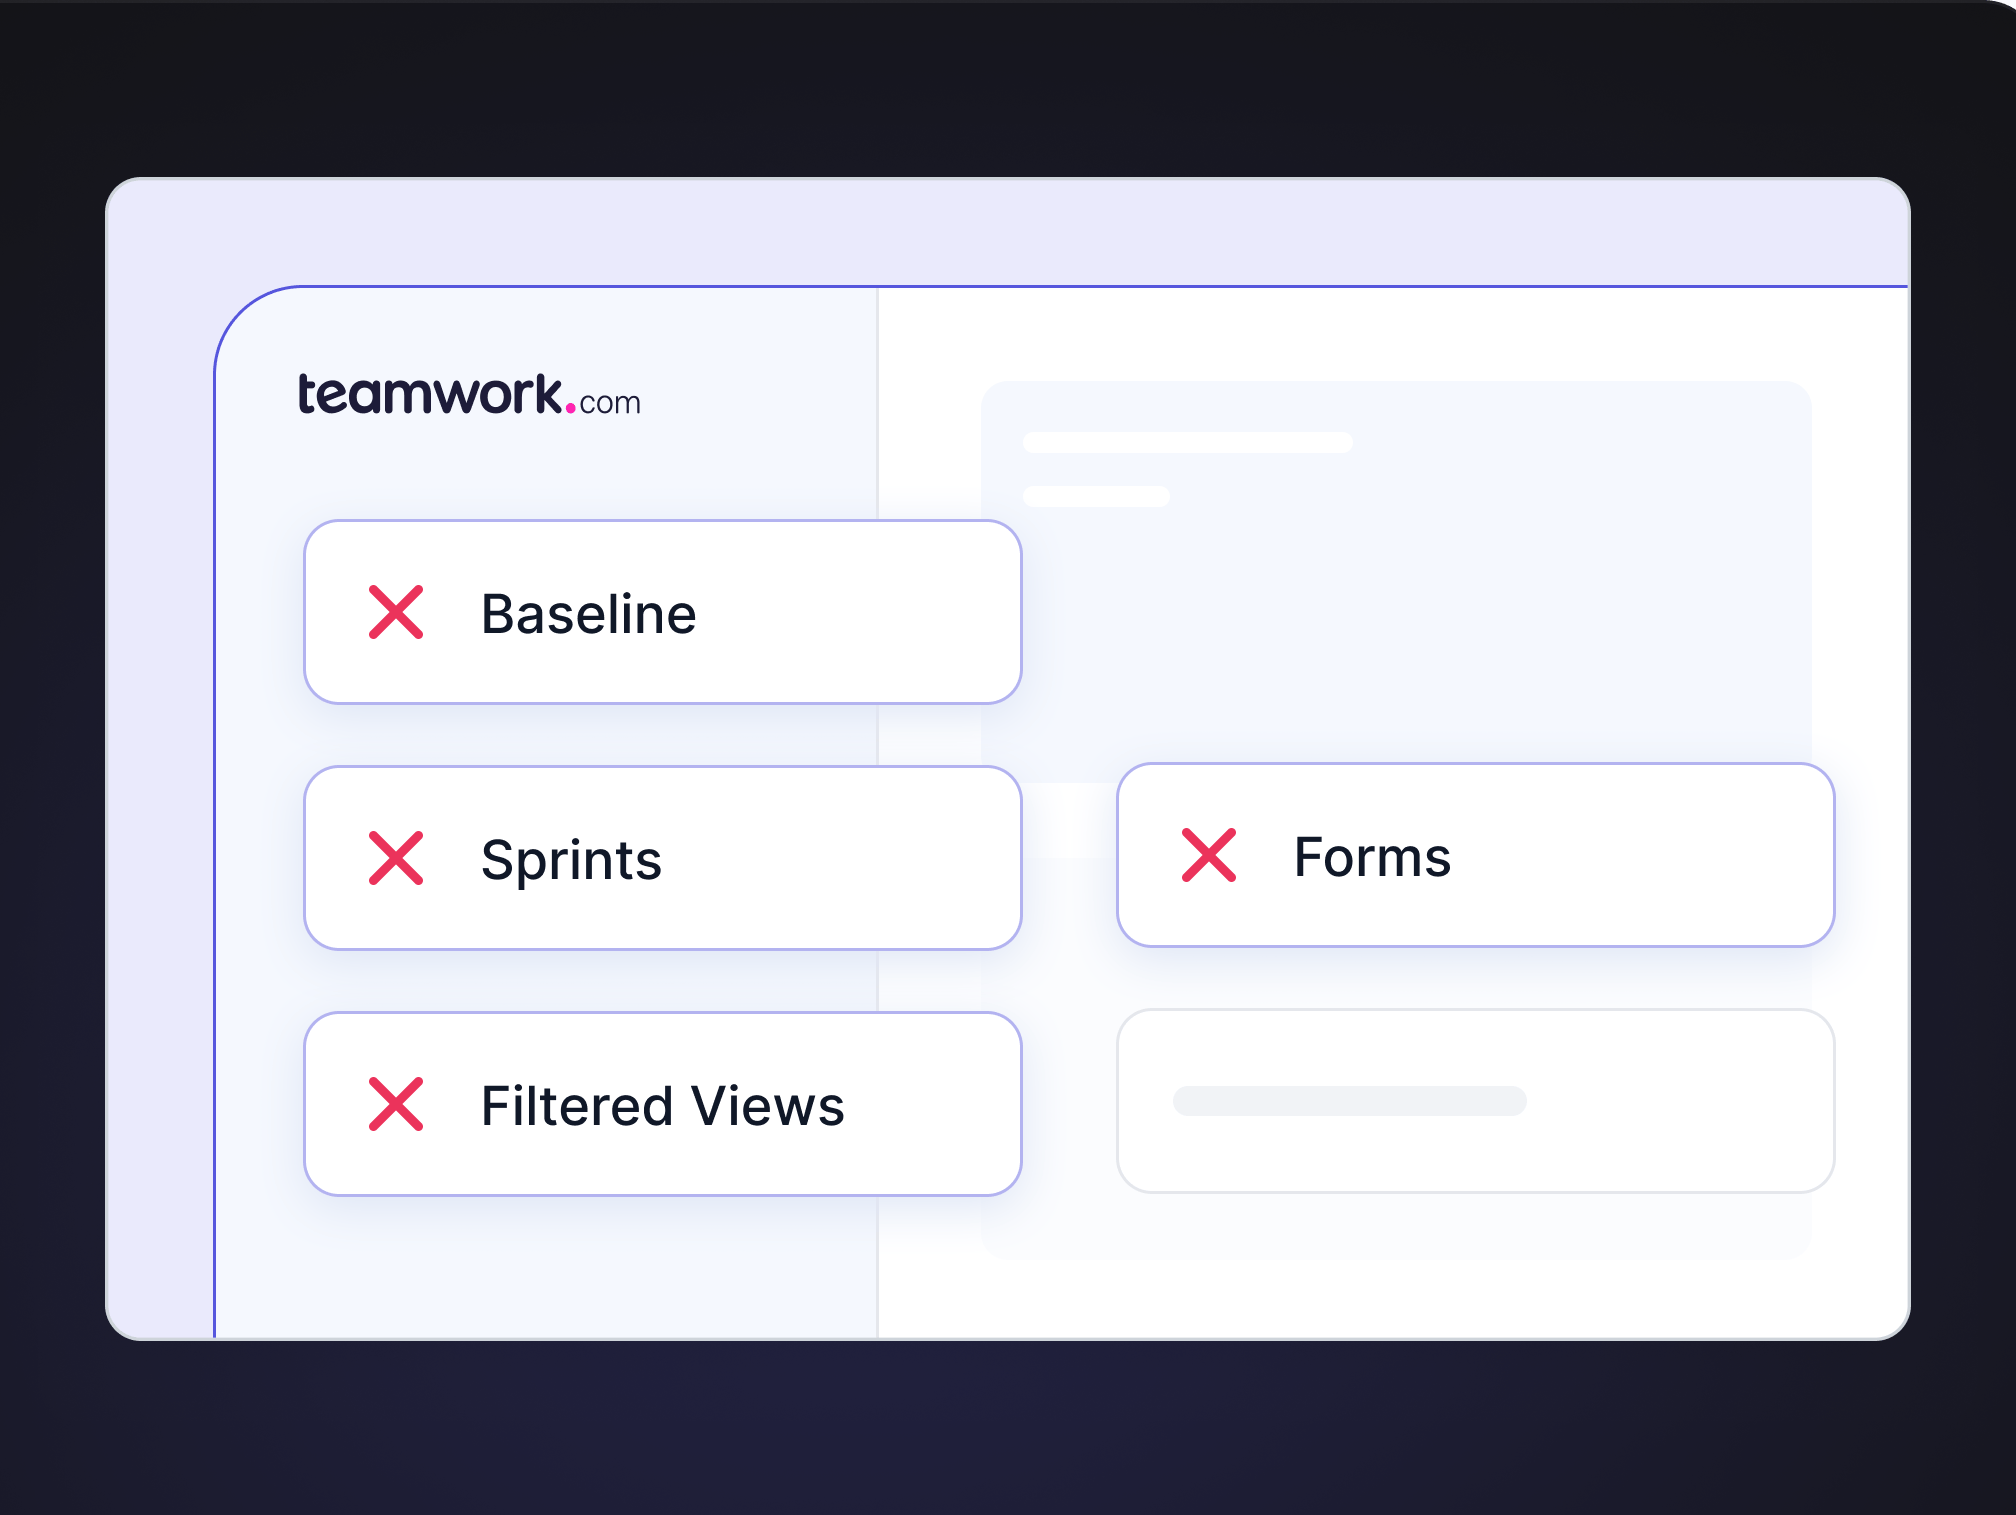Select the Sprints label text

(571, 859)
